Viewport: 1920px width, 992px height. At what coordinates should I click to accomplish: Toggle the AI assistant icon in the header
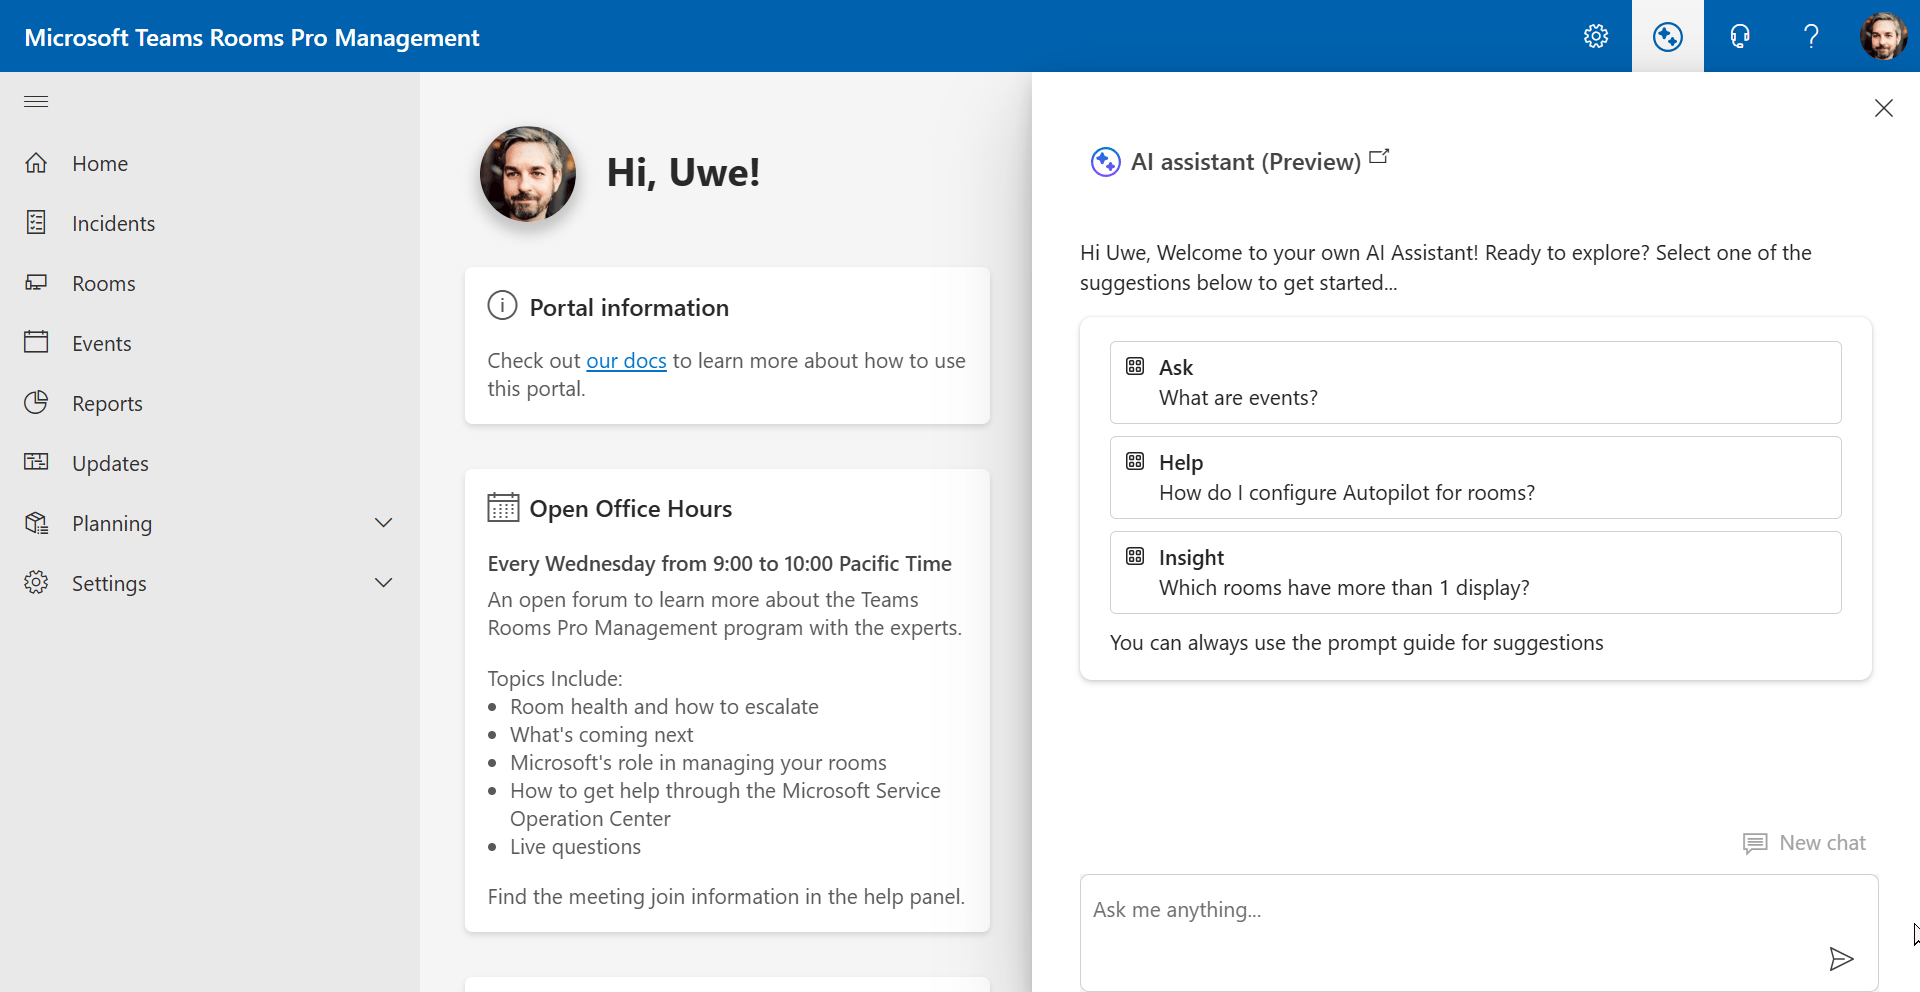[x=1667, y=37]
